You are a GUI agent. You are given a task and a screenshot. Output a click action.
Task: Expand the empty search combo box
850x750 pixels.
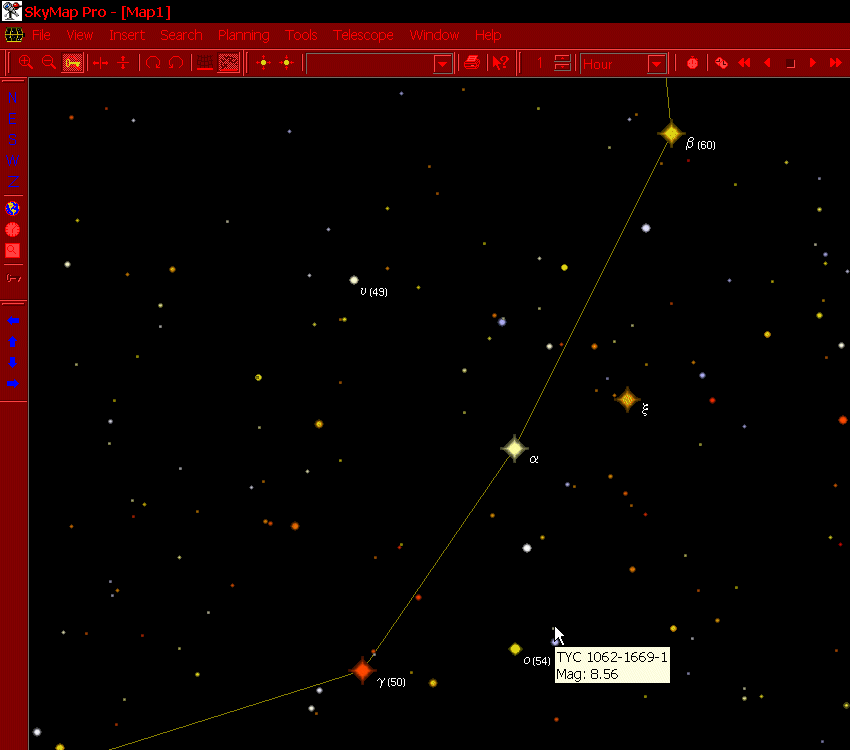tap(442, 64)
